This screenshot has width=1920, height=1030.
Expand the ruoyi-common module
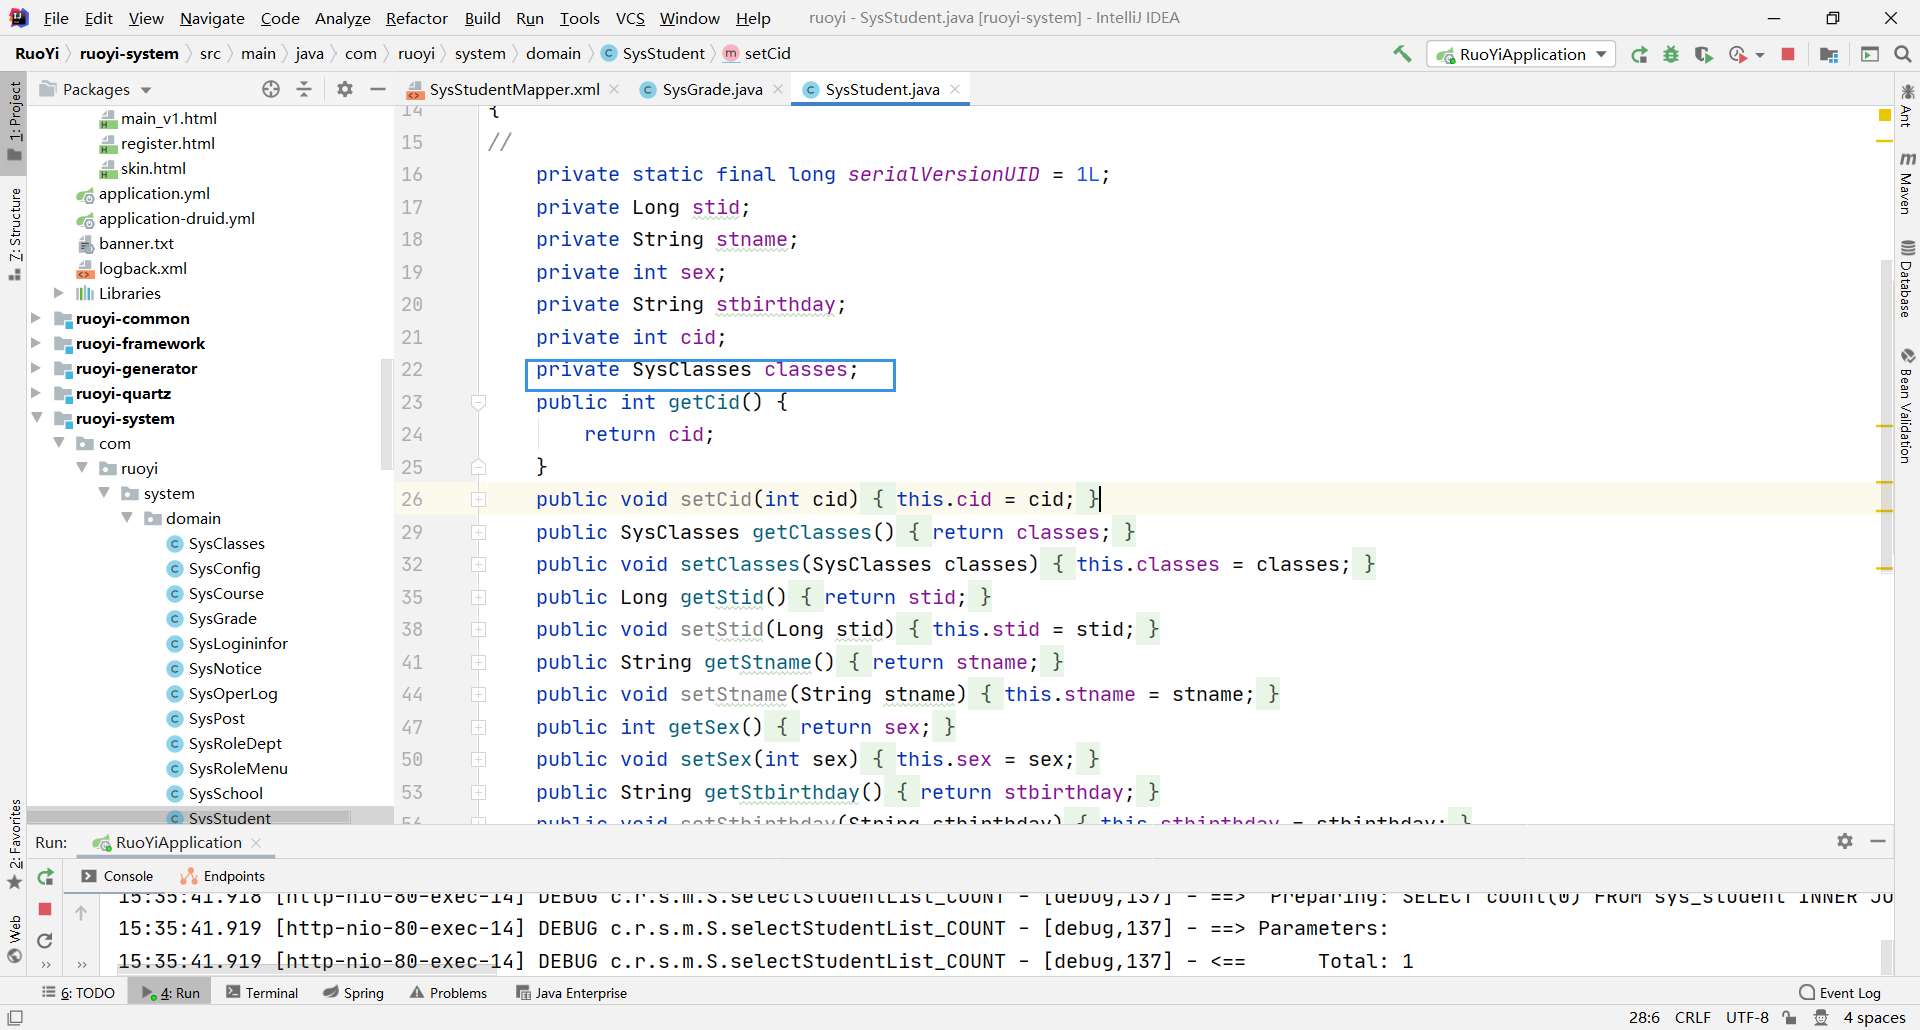pos(36,319)
